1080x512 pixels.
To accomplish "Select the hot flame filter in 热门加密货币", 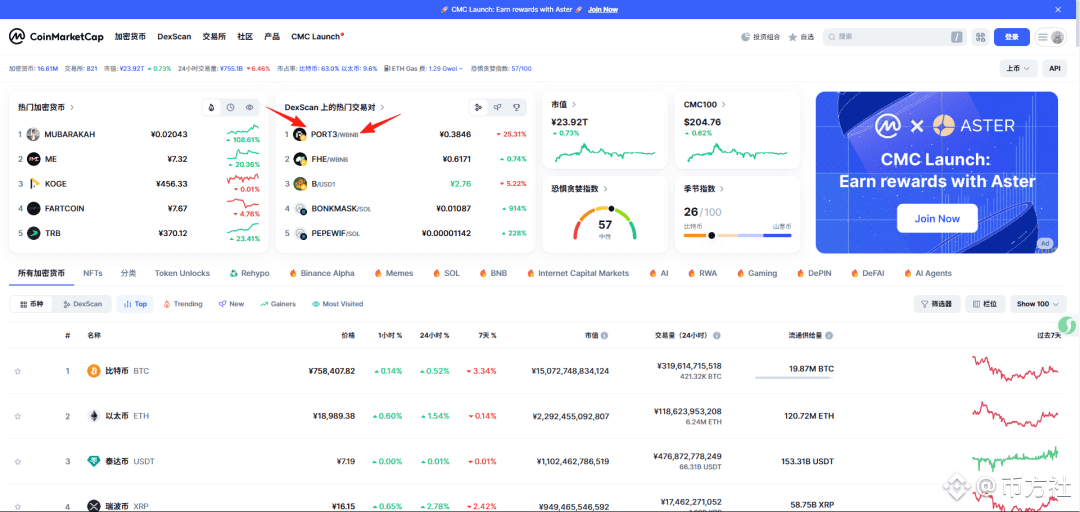I will (211, 107).
